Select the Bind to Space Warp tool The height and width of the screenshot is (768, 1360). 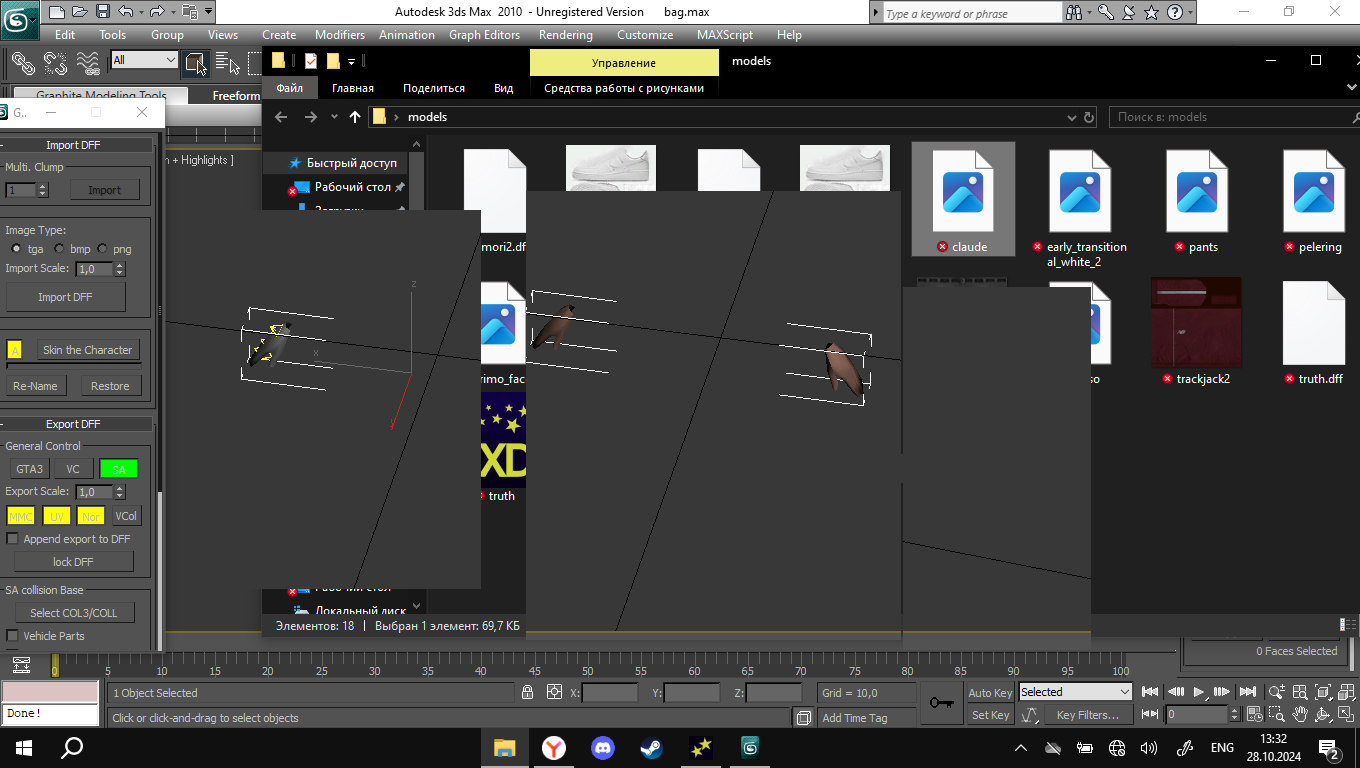coord(88,64)
